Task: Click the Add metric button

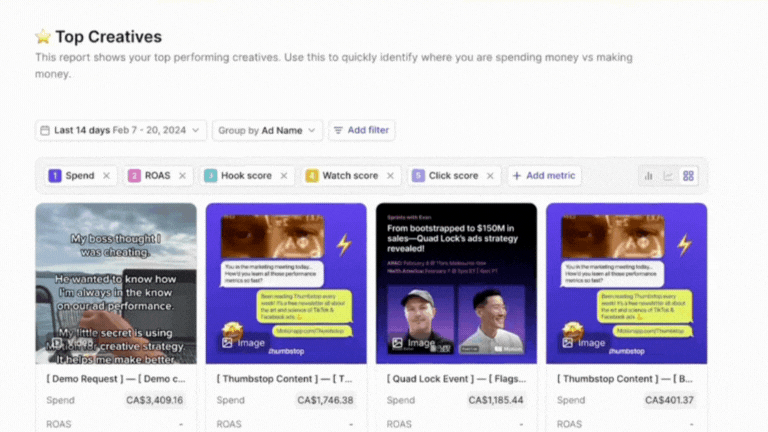Action: 544,176
